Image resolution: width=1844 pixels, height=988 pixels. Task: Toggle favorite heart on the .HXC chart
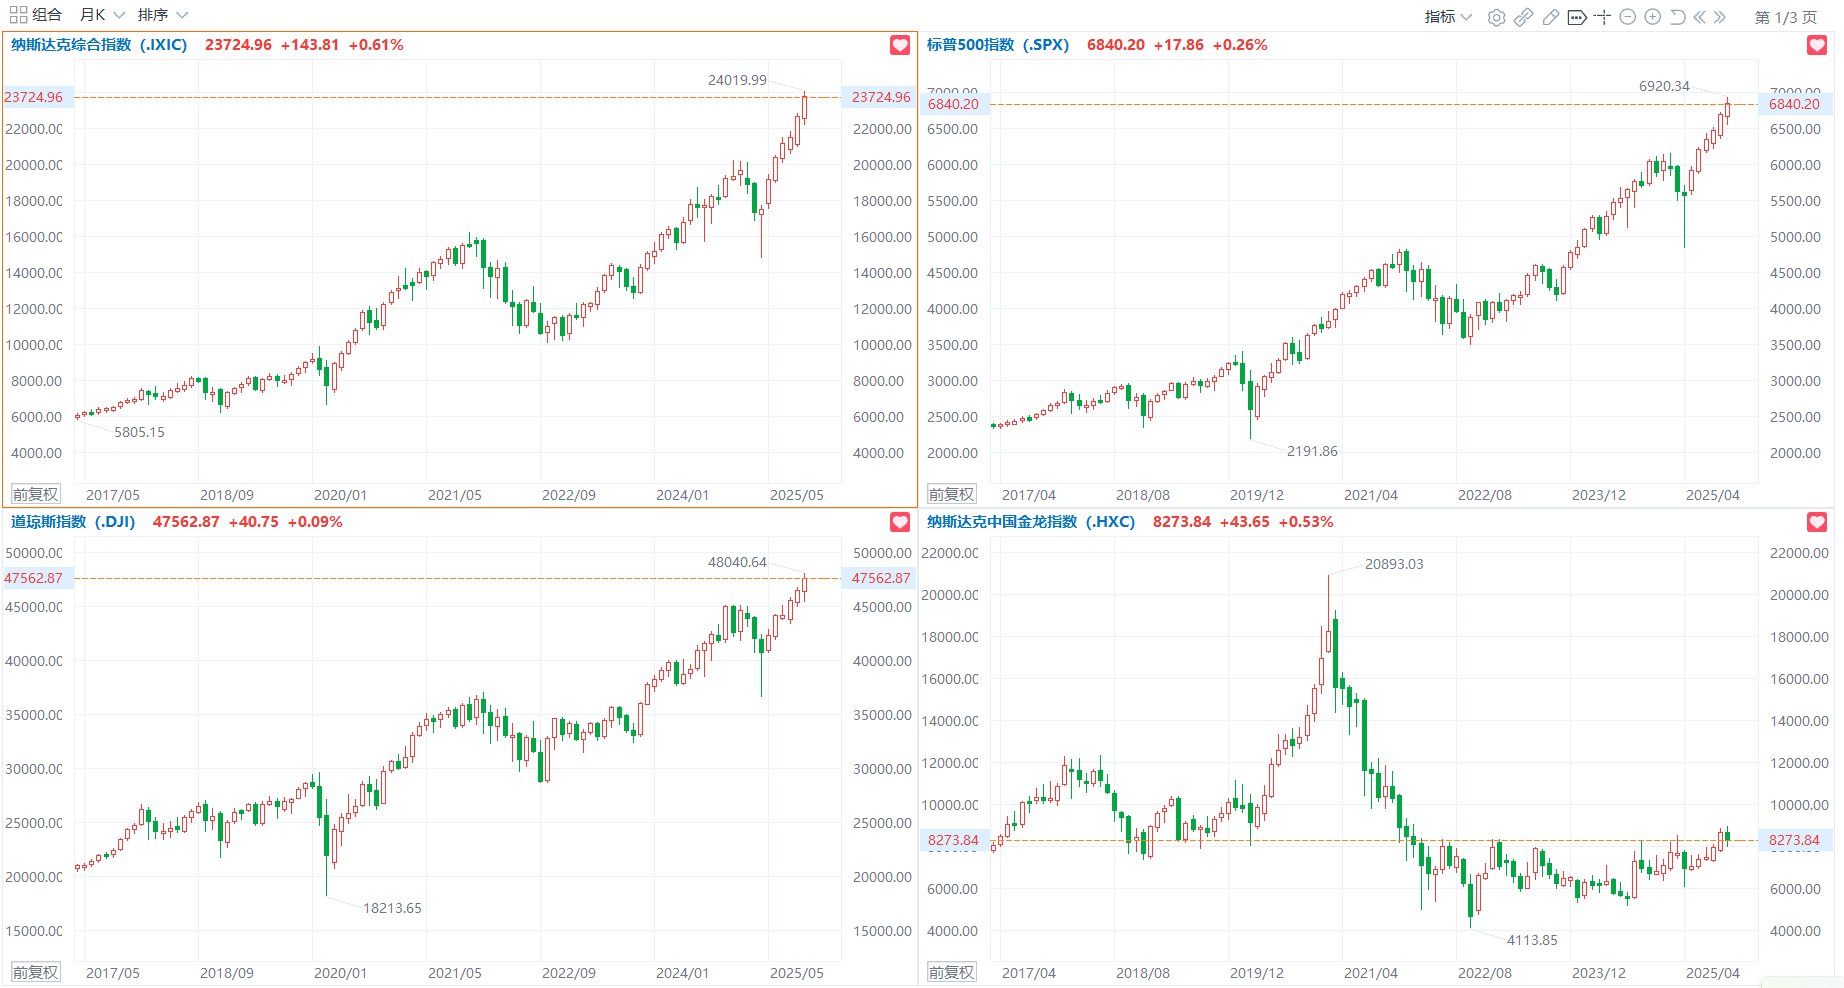[x=1817, y=522]
